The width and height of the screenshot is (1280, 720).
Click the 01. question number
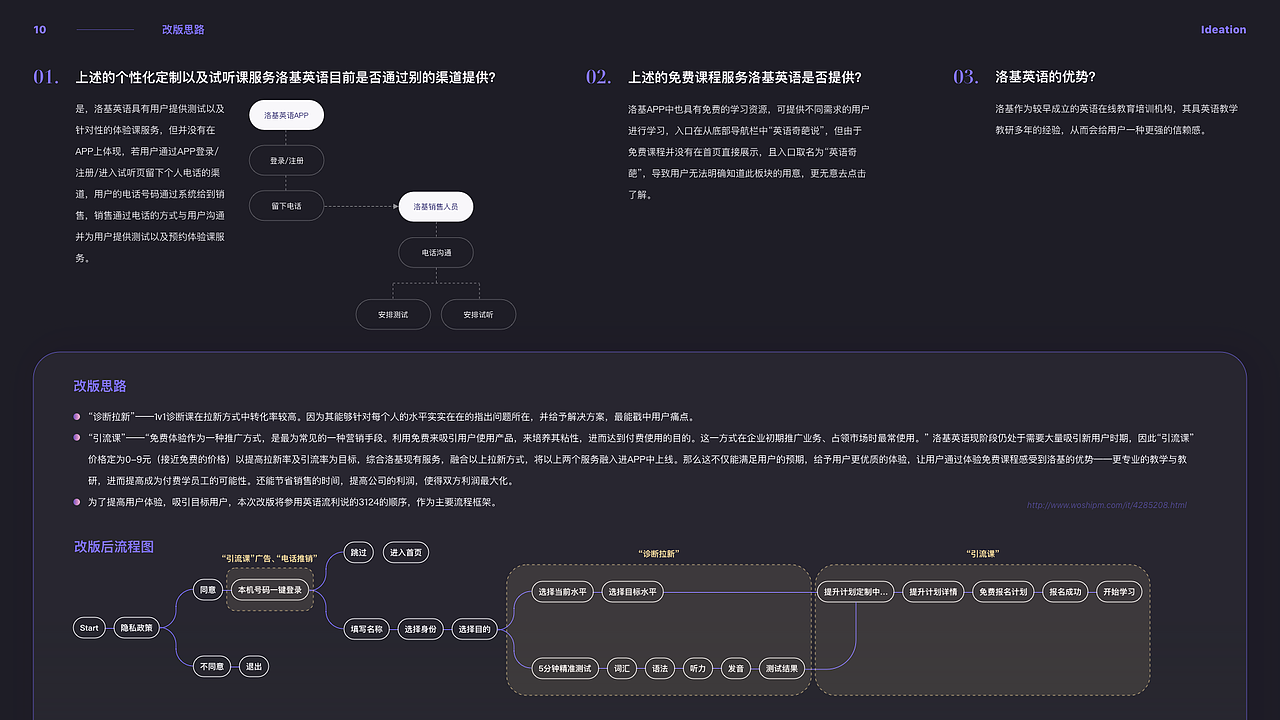[x=46, y=77]
